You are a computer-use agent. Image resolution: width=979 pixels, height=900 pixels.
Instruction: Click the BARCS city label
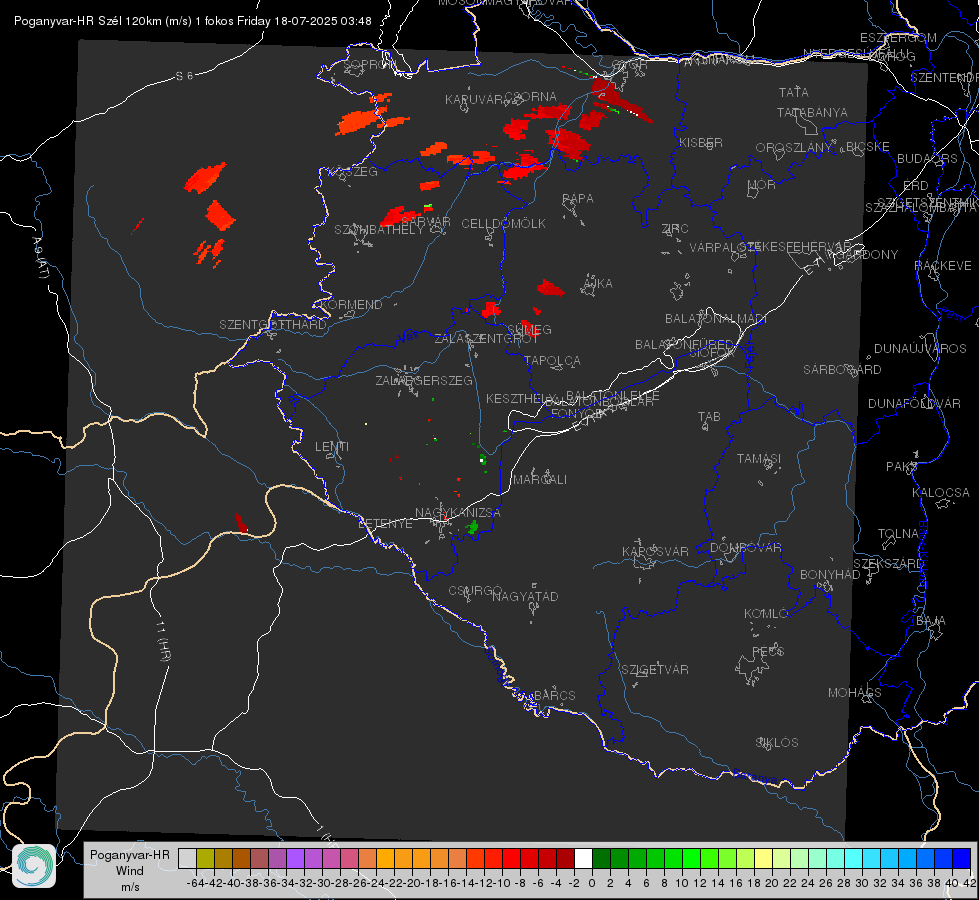[555, 695]
